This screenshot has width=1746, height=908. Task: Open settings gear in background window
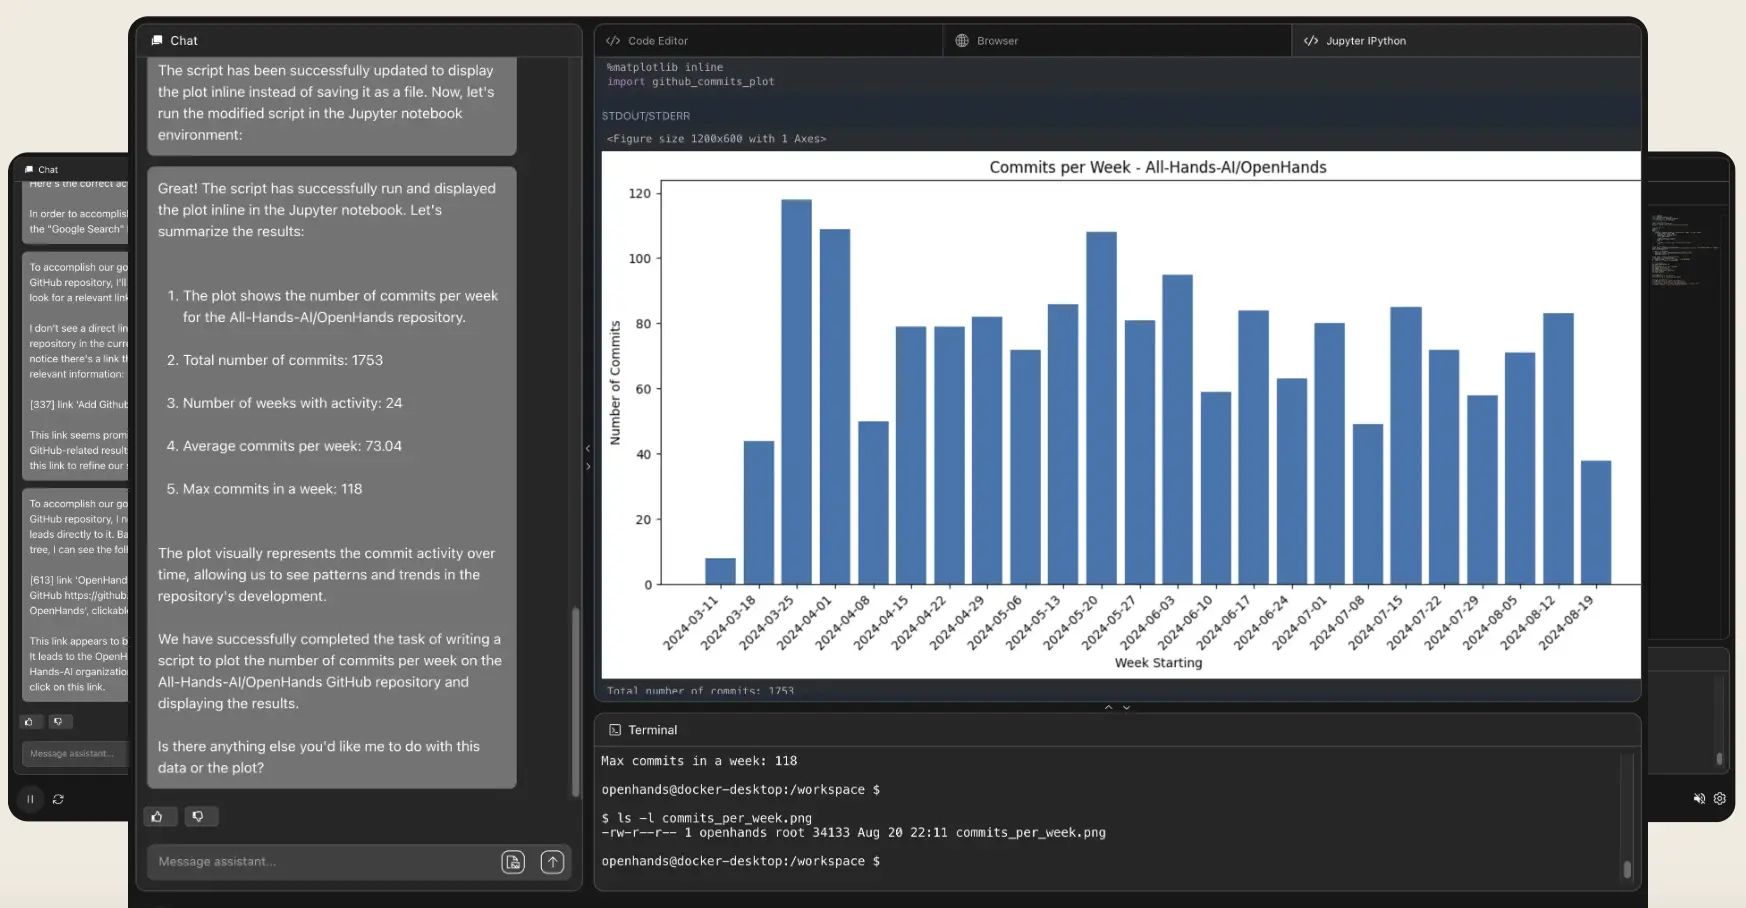point(1720,799)
